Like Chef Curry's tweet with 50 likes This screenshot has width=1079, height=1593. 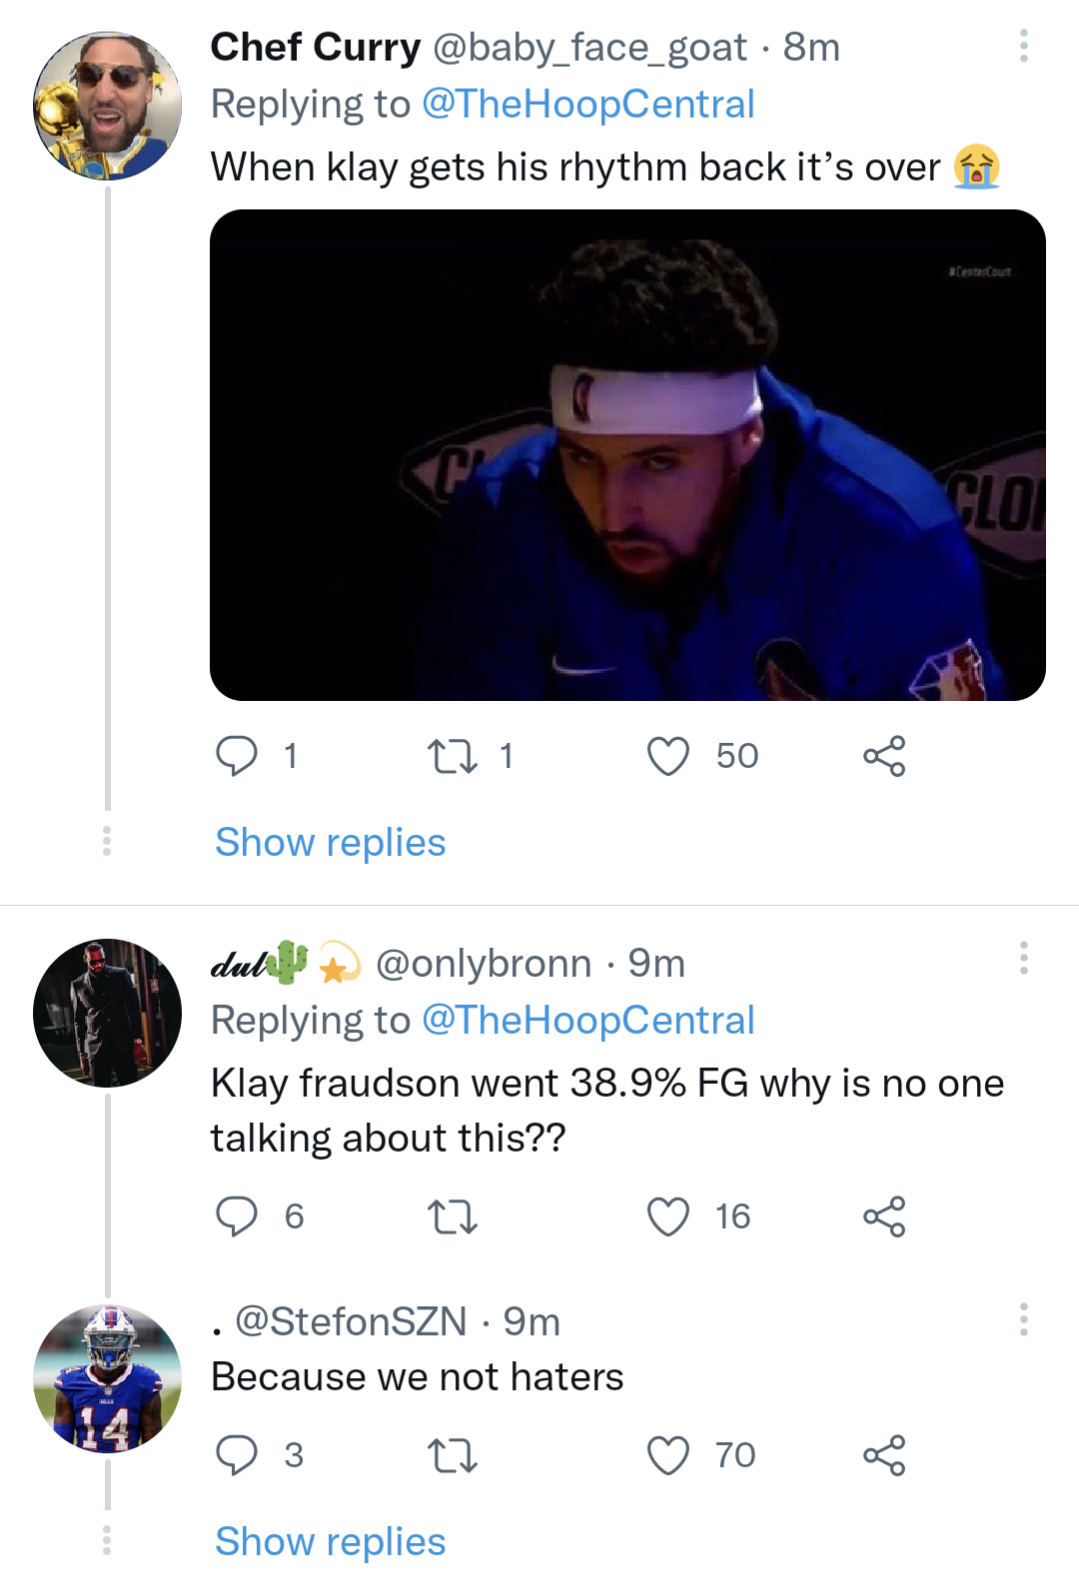[668, 756]
